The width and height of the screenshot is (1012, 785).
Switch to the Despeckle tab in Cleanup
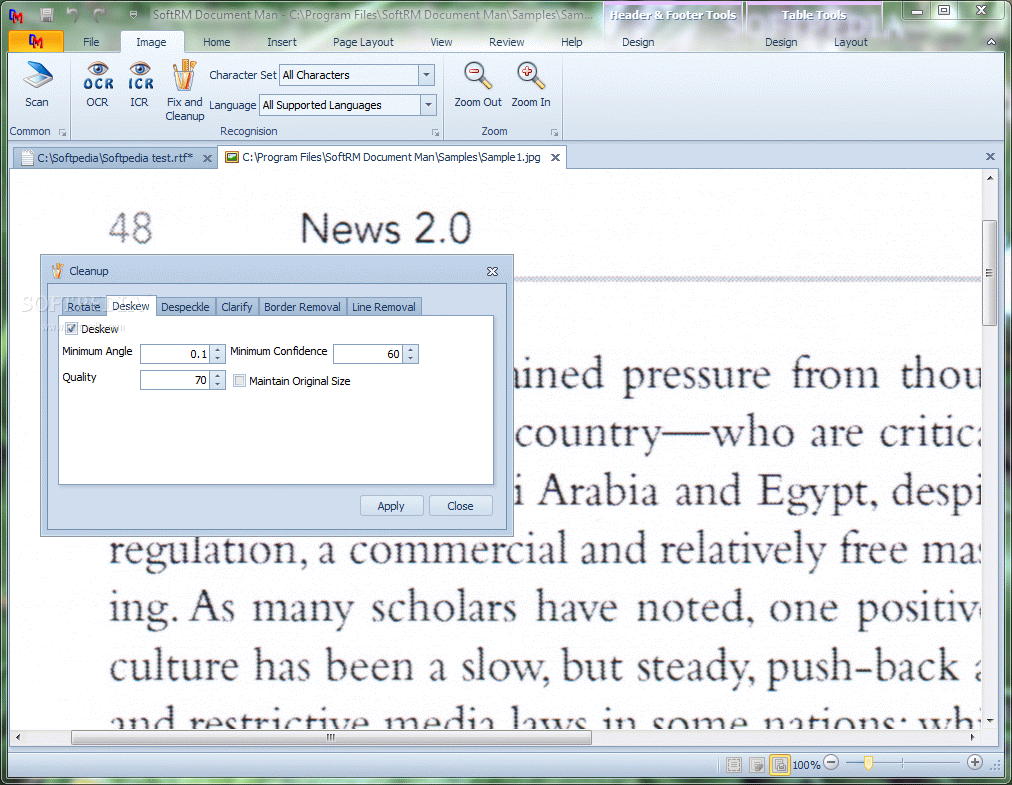(185, 307)
